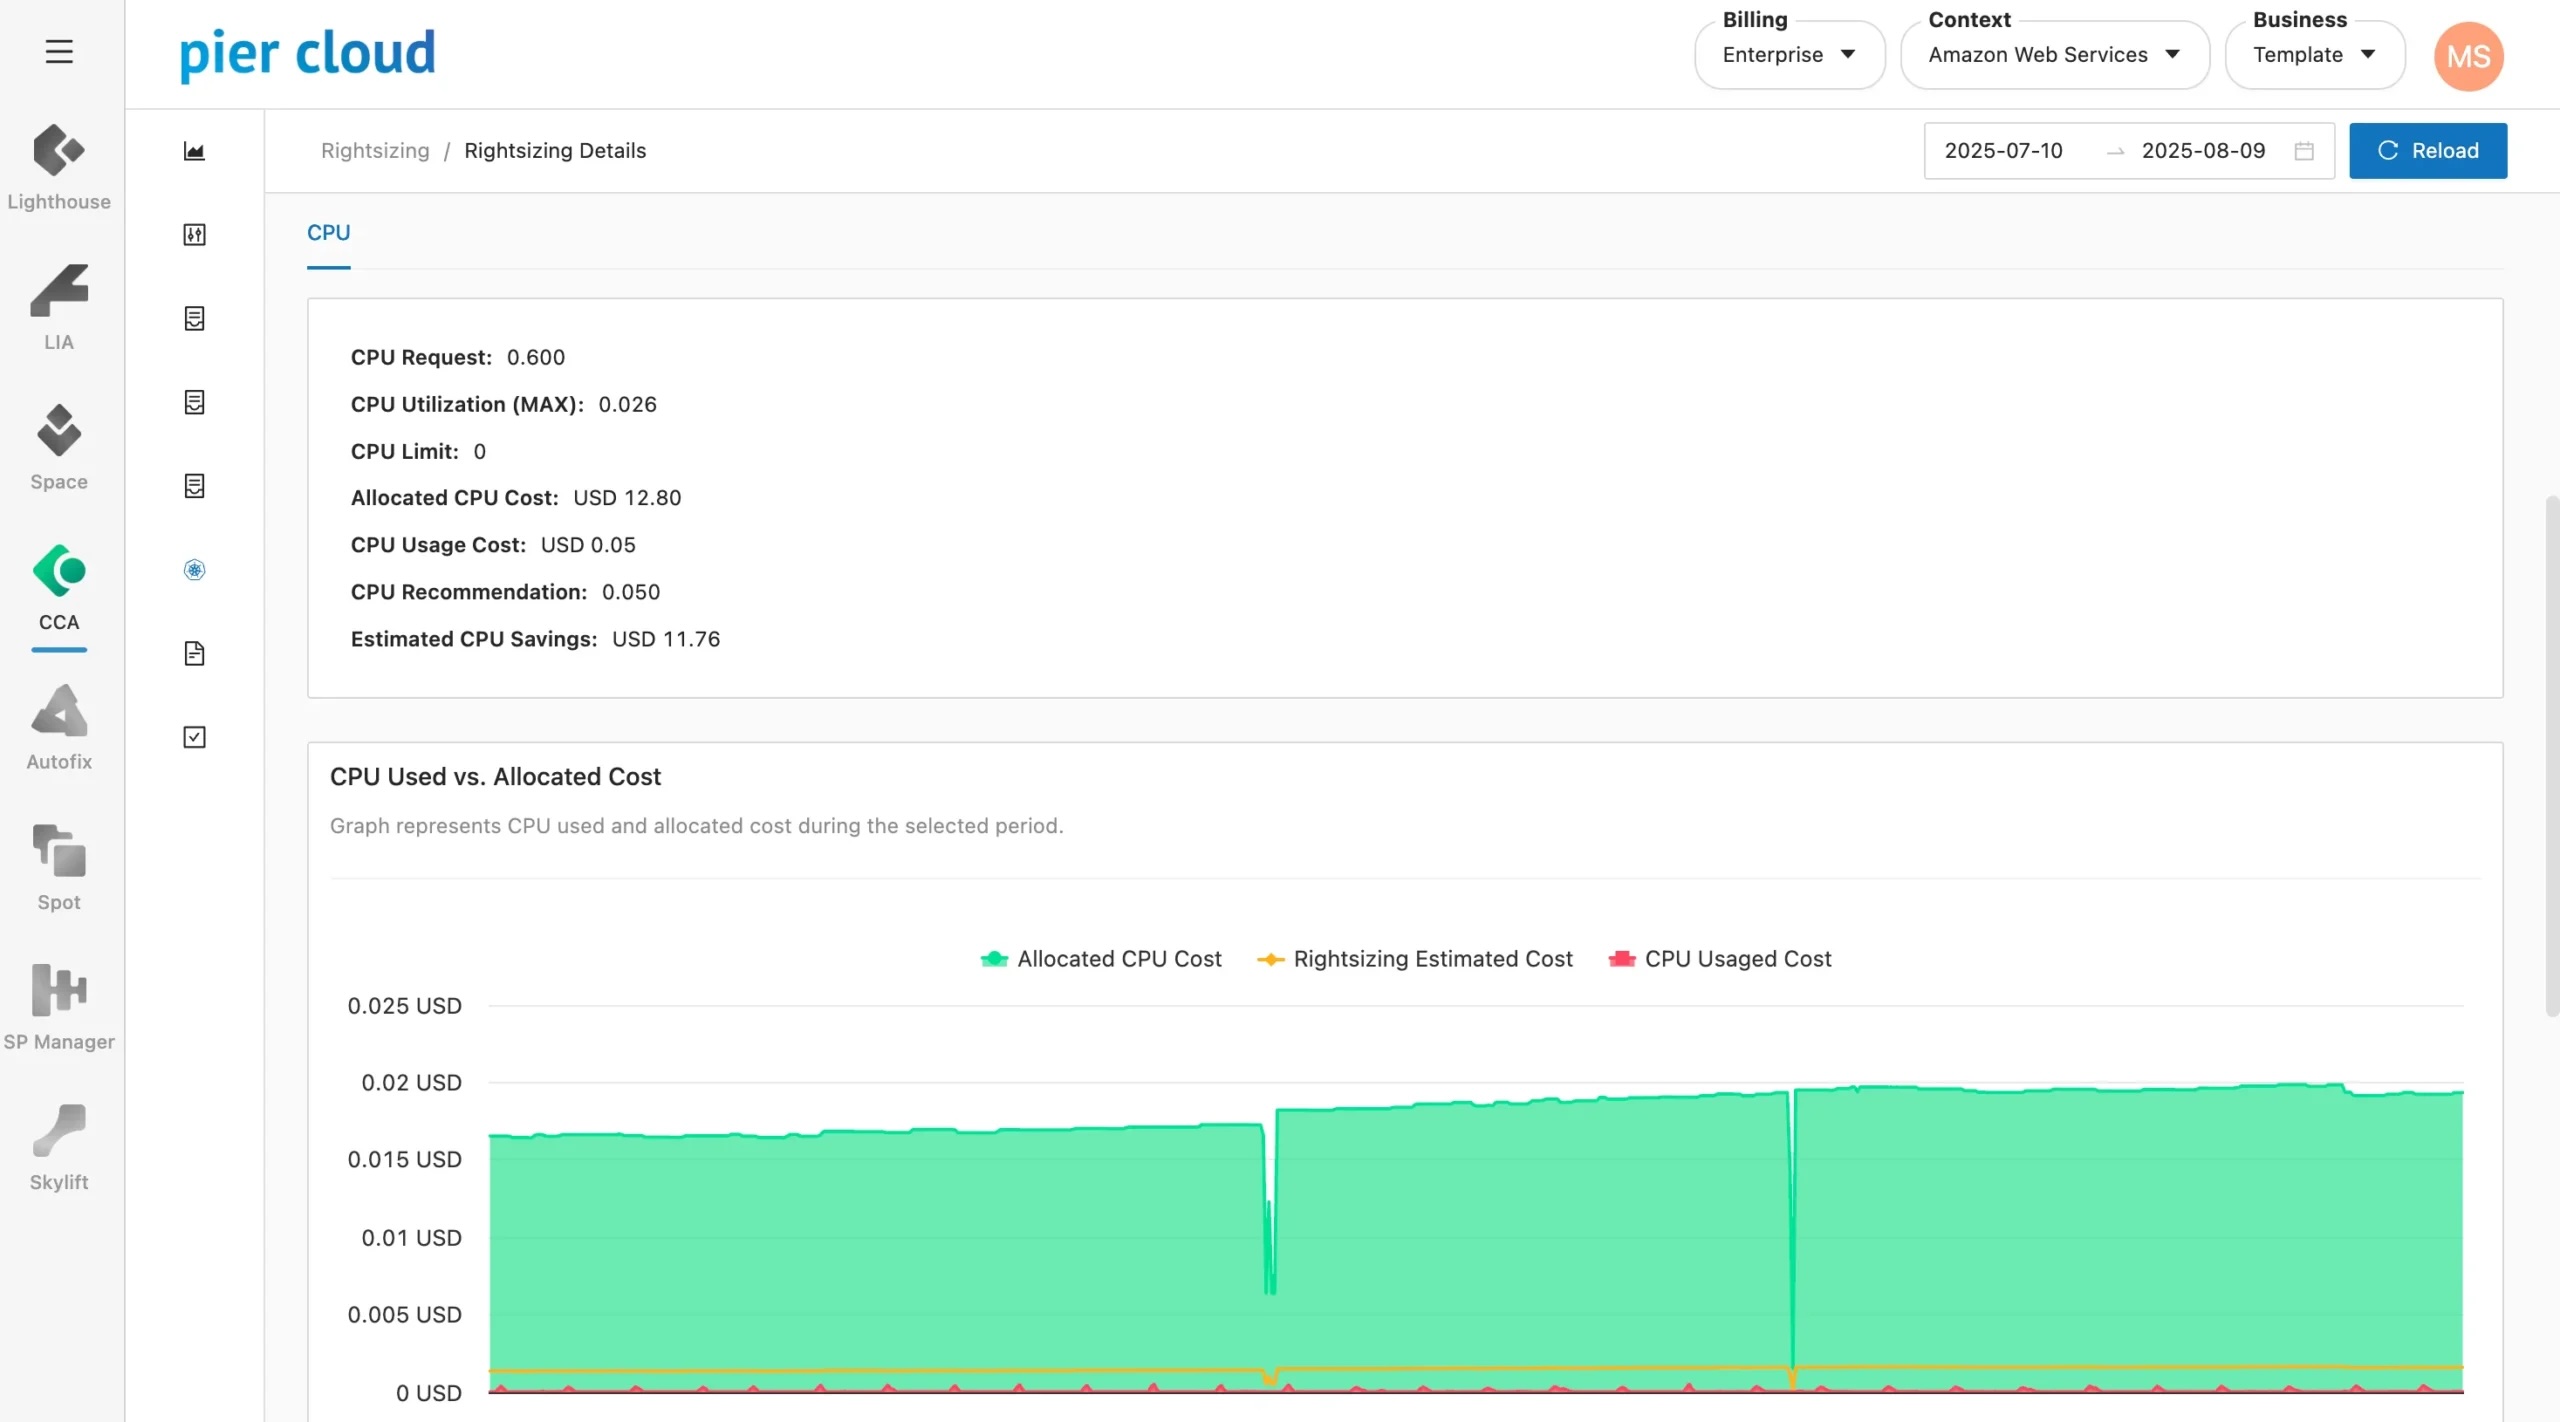The image size is (2560, 1422).
Task: Expand the Billing Enterprise dropdown
Action: [1789, 55]
